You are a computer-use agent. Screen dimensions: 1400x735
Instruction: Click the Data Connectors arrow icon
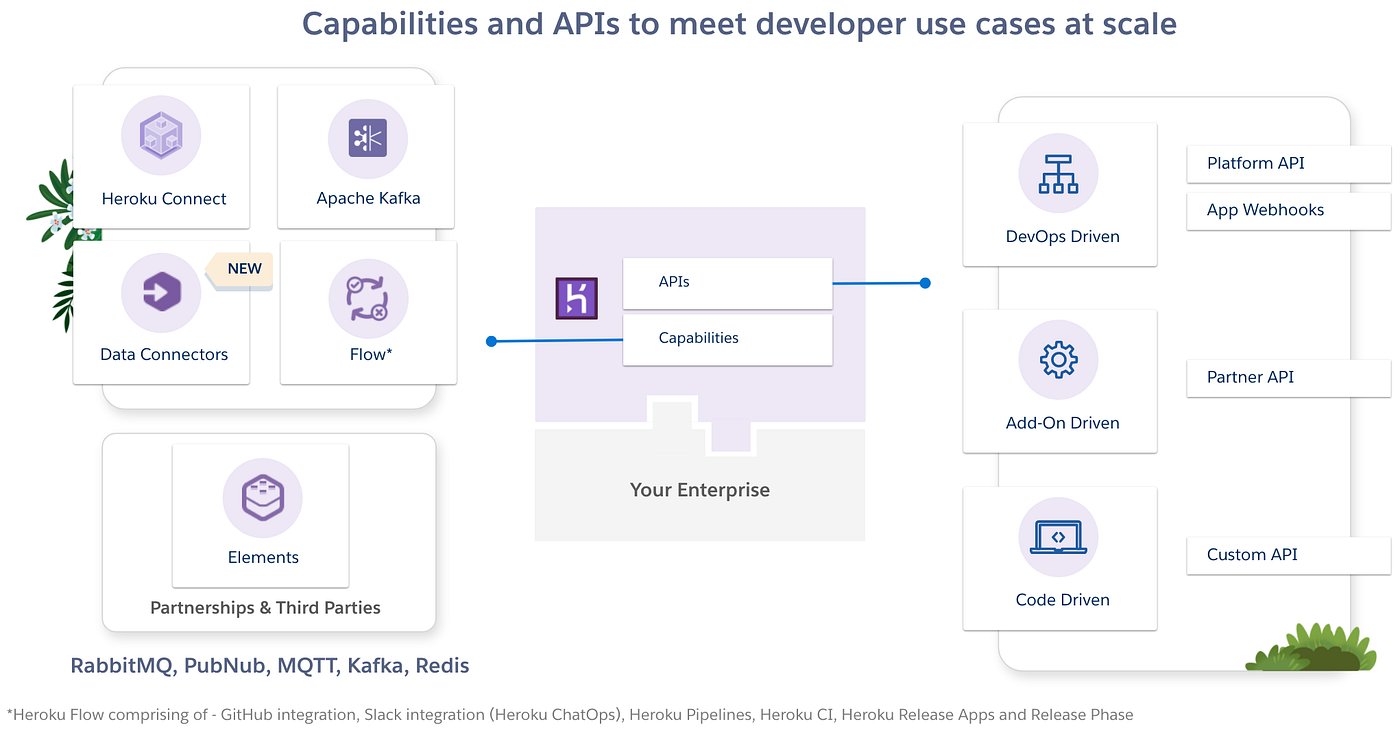click(161, 293)
